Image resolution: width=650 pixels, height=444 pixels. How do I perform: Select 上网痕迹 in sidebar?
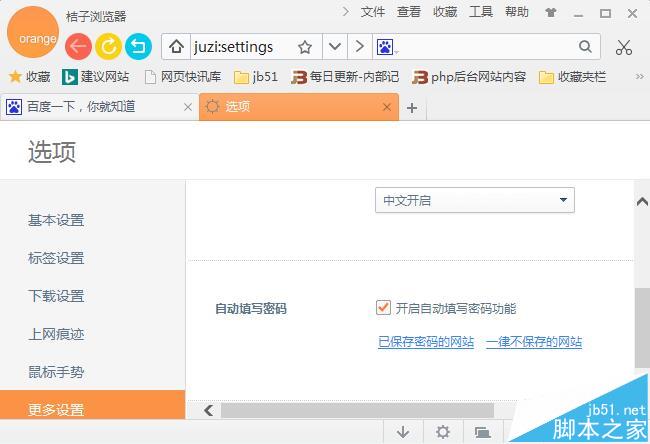[56, 334]
